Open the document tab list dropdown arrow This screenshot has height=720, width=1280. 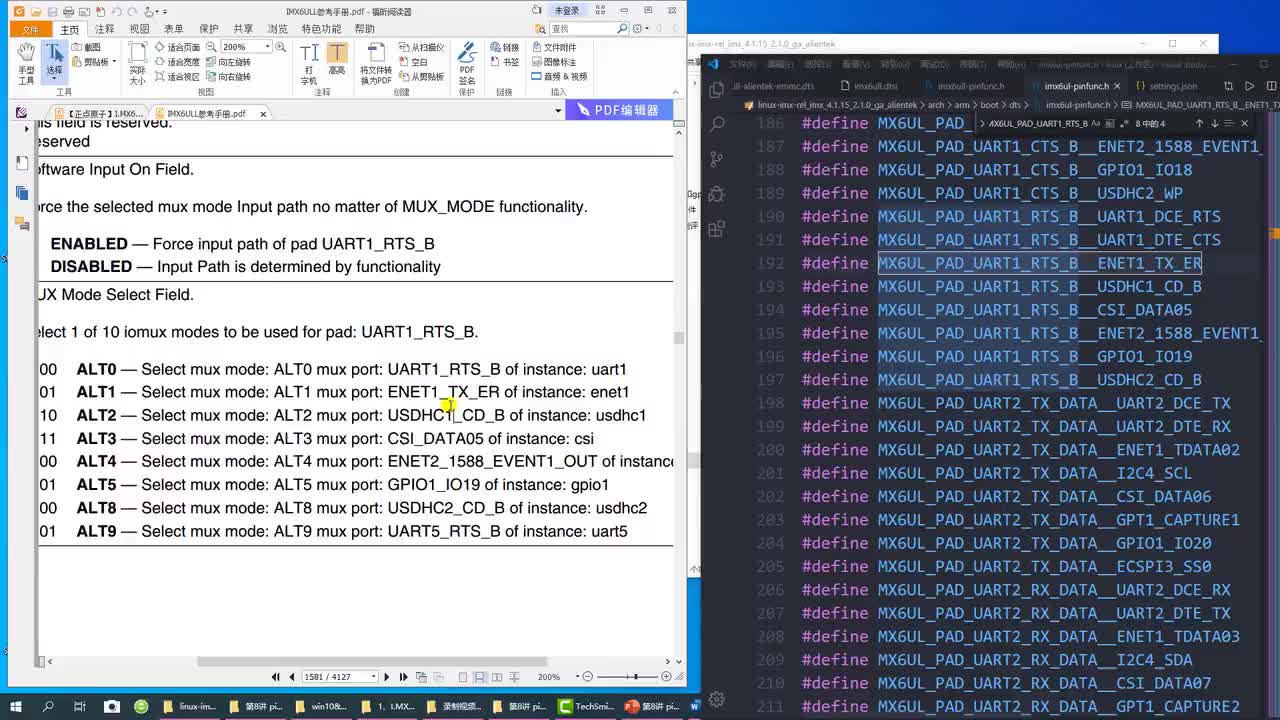tap(558, 111)
